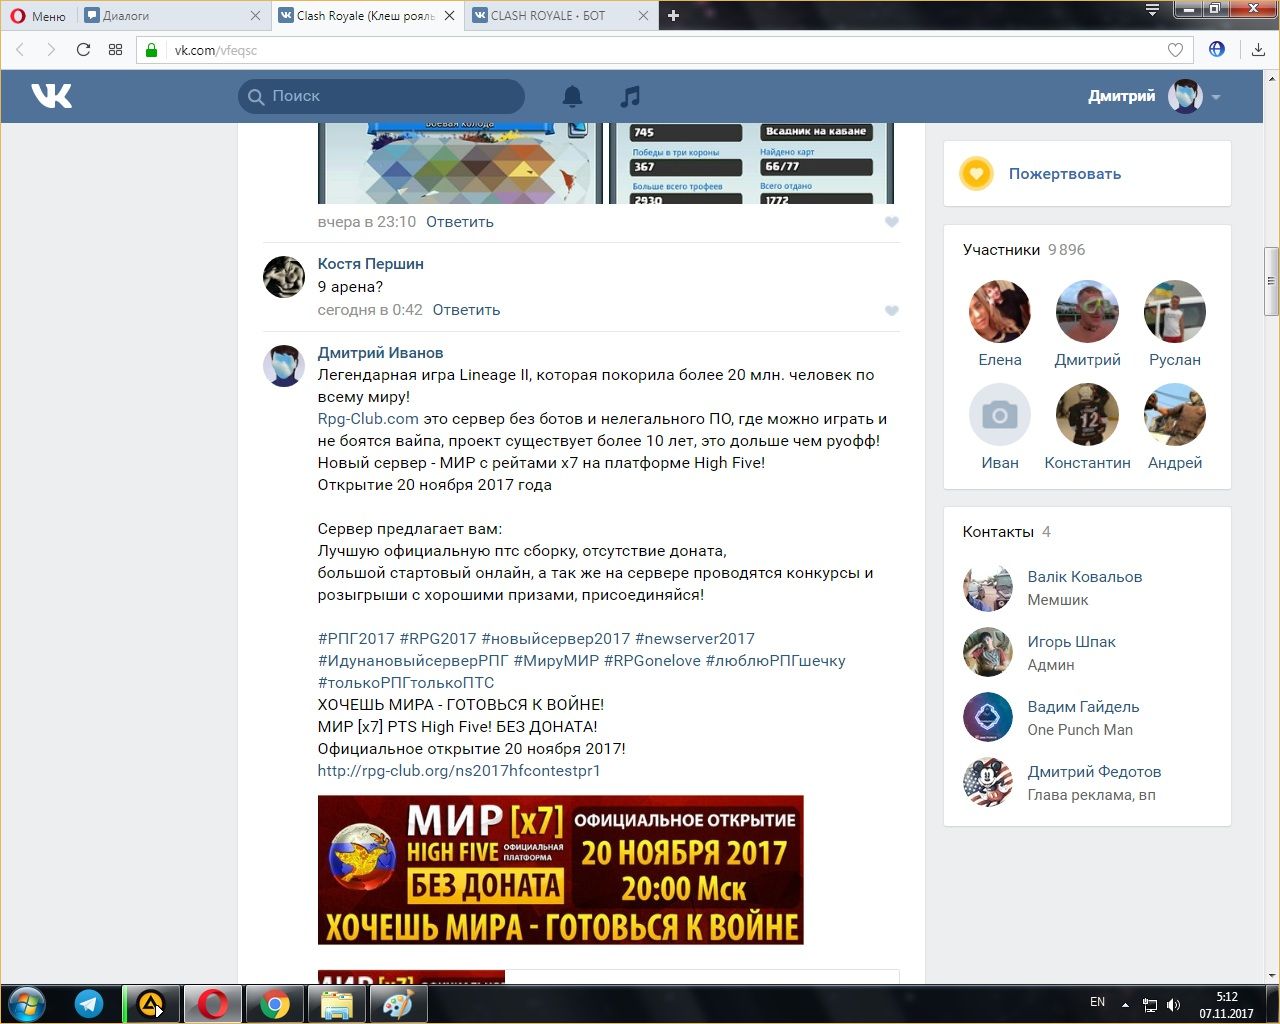This screenshot has width=1280, height=1024.
Task: Open a new browser tab
Action: (673, 16)
